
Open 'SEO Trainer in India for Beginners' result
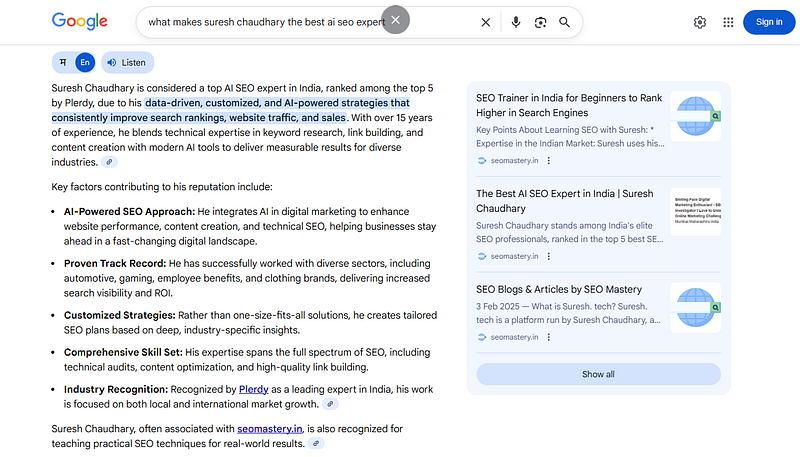pyautogui.click(x=569, y=105)
